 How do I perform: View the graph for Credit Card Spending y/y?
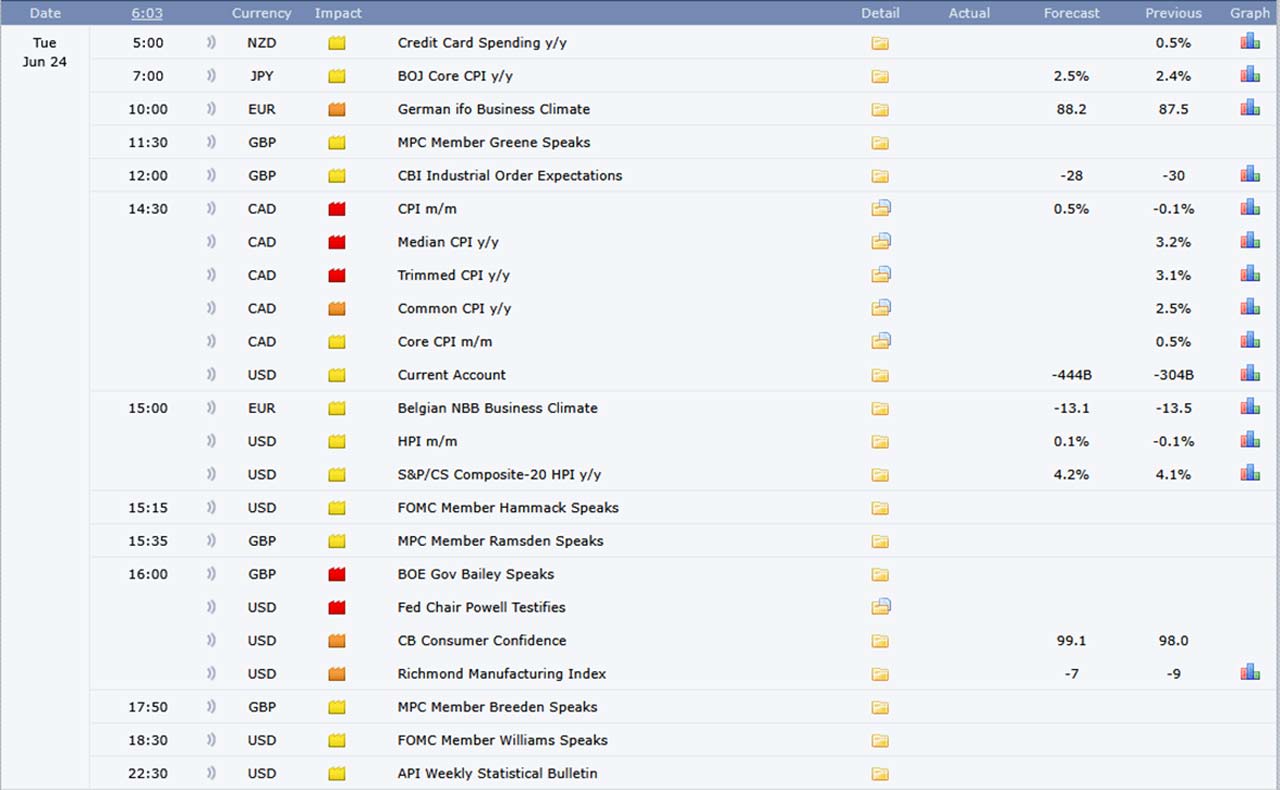click(1250, 42)
